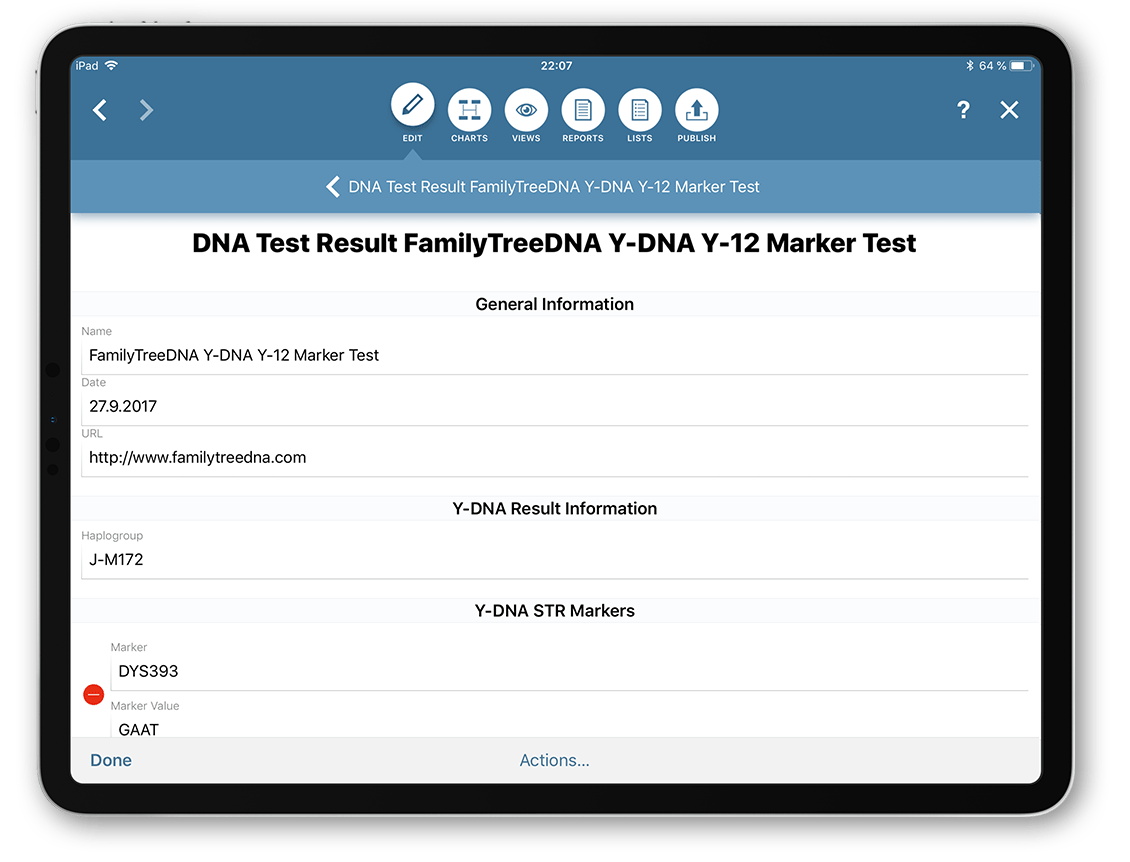Select the General Information section header
Image resolution: width=1130 pixels, height=862 pixels.
click(x=555, y=304)
